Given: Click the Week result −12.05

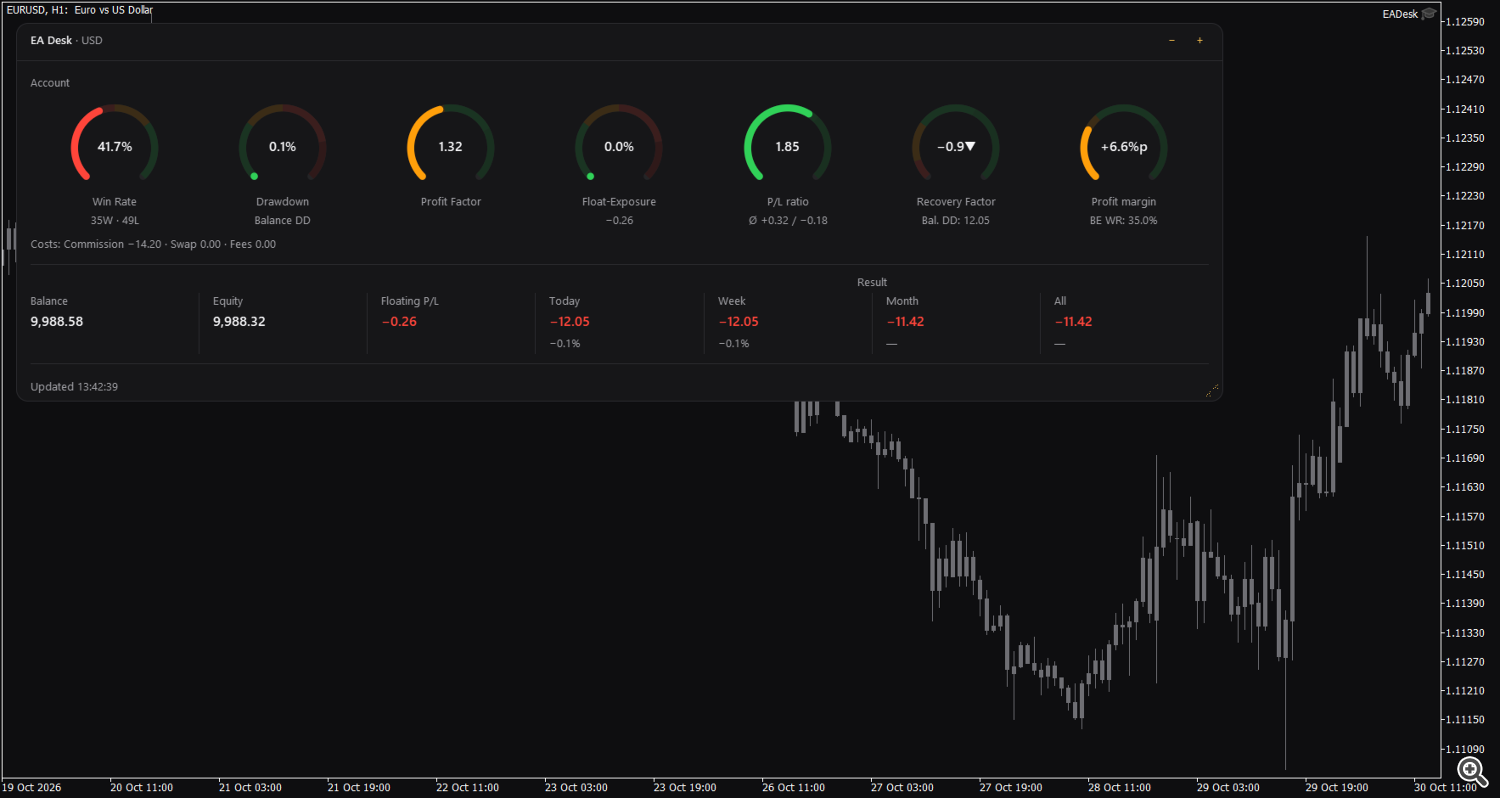Looking at the screenshot, I should coord(738,322).
